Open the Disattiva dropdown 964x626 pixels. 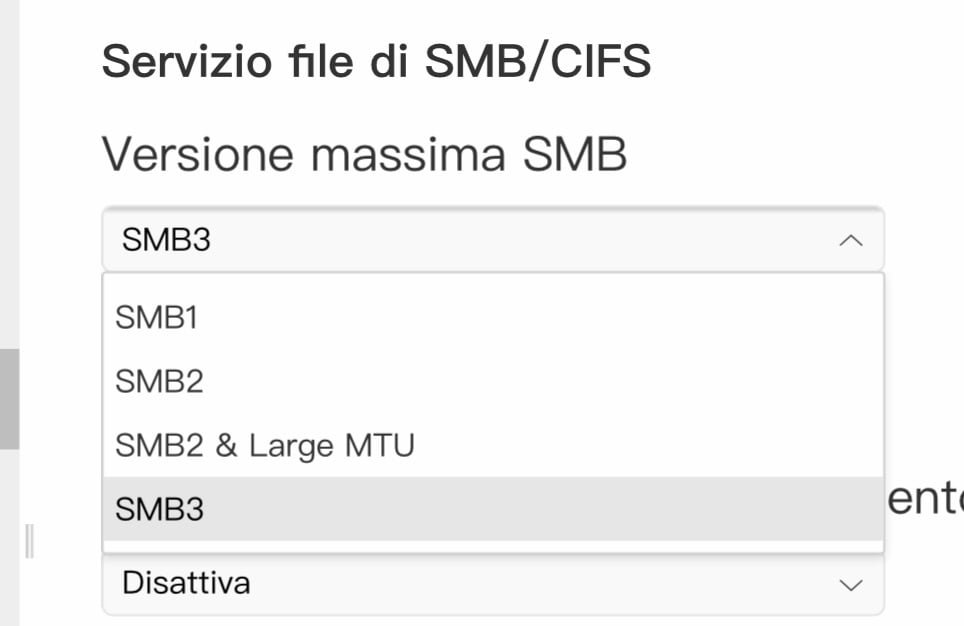492,584
